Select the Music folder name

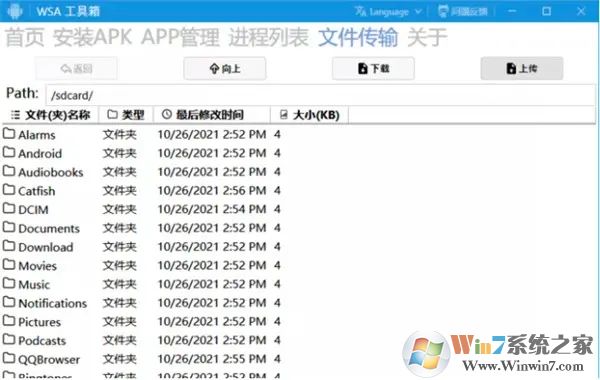tap(34, 285)
